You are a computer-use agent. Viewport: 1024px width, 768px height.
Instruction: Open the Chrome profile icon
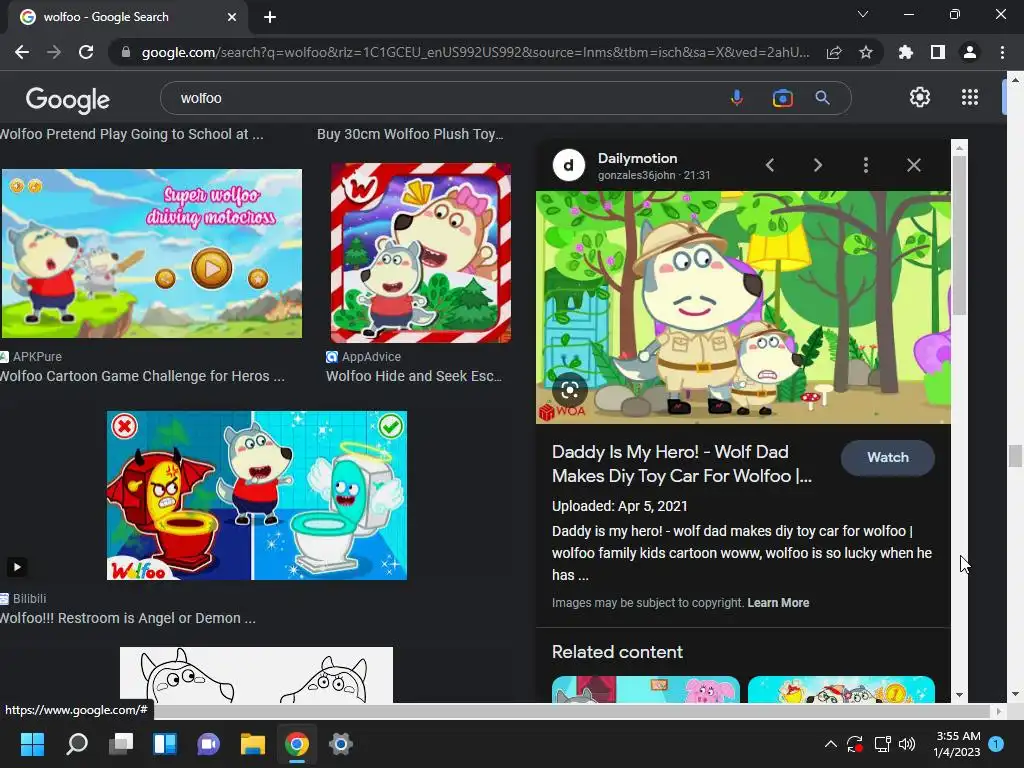click(x=970, y=52)
